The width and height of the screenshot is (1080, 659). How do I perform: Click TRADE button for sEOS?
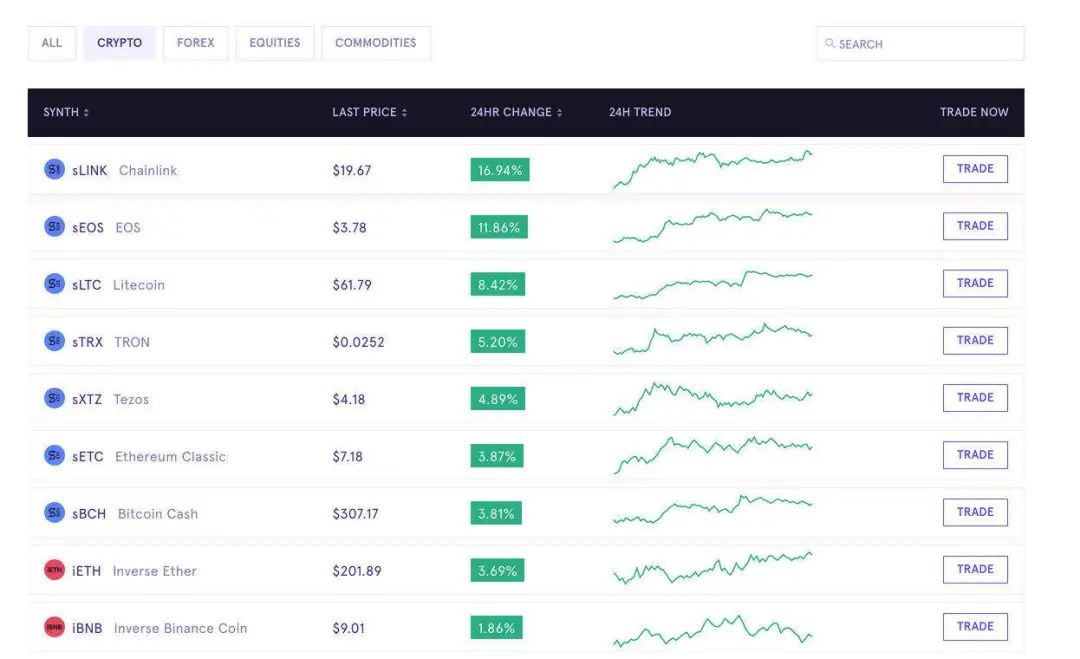(x=975, y=226)
